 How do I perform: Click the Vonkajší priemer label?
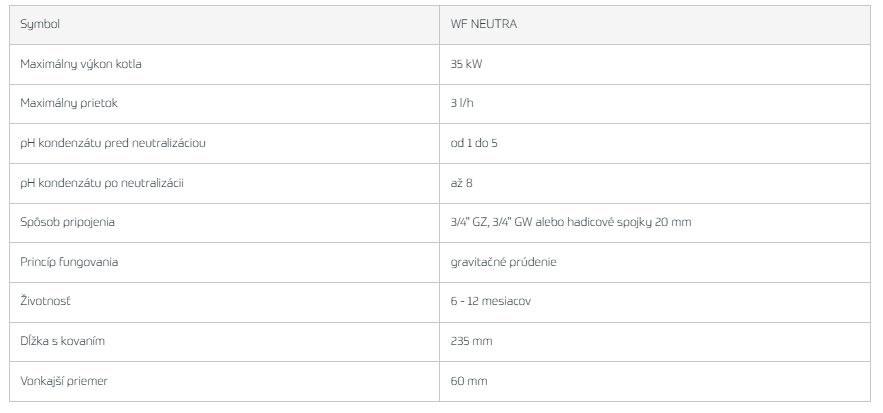[64, 381]
